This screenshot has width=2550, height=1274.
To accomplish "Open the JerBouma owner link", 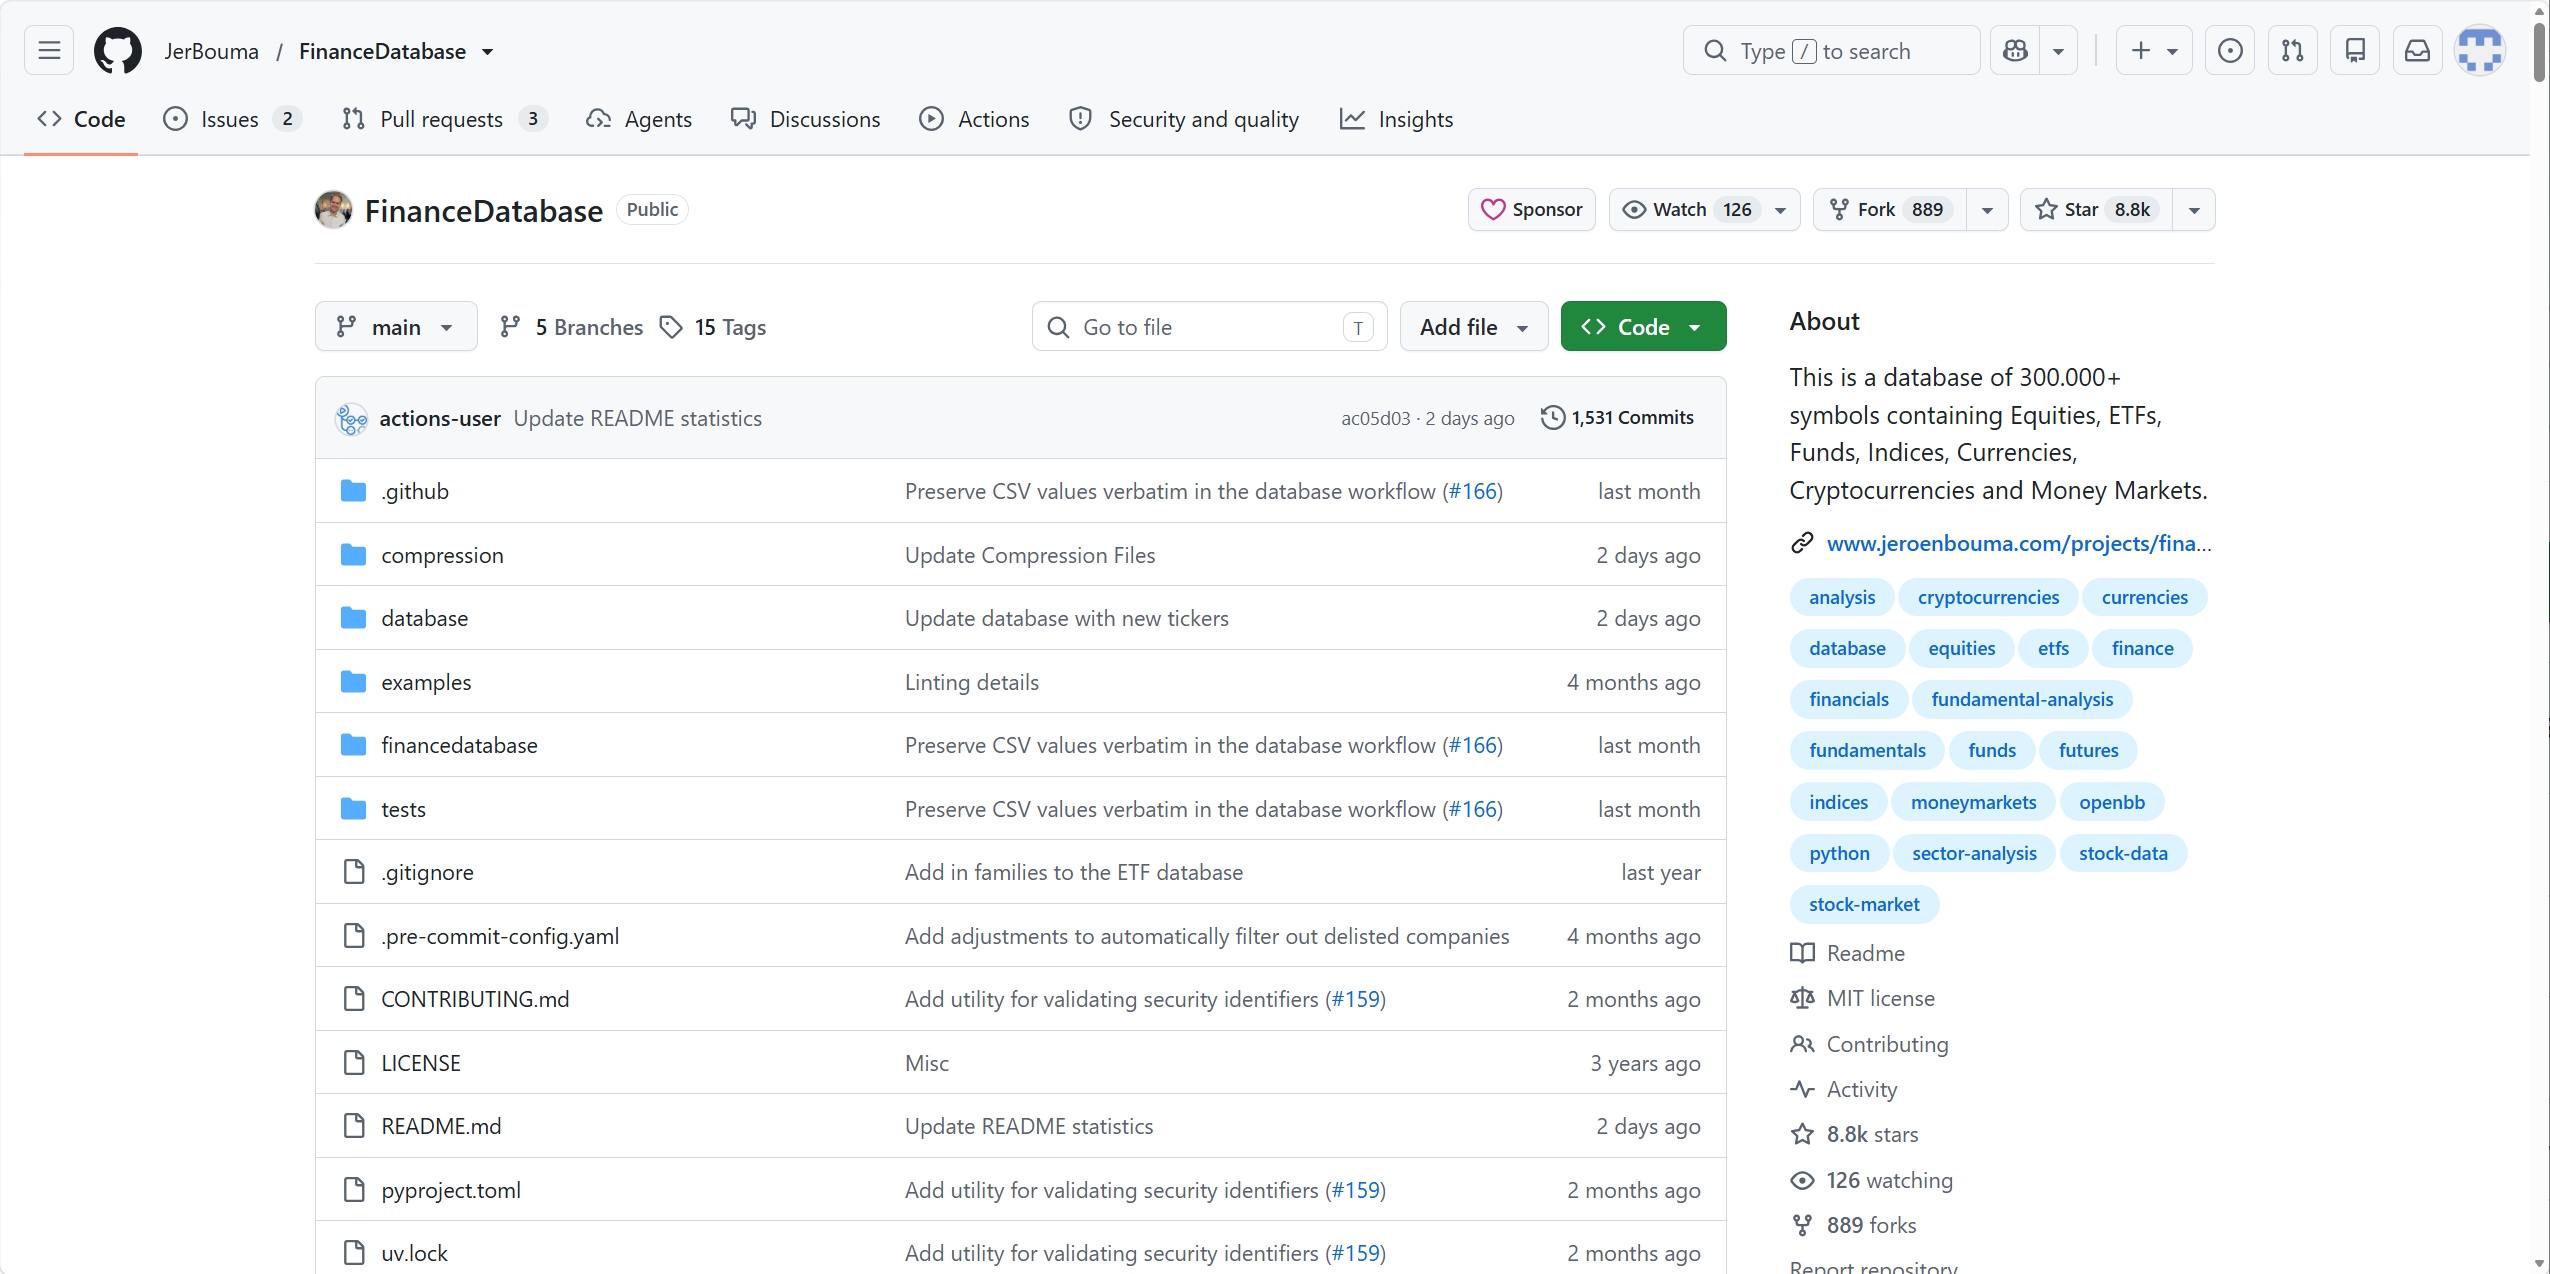I will (211, 51).
